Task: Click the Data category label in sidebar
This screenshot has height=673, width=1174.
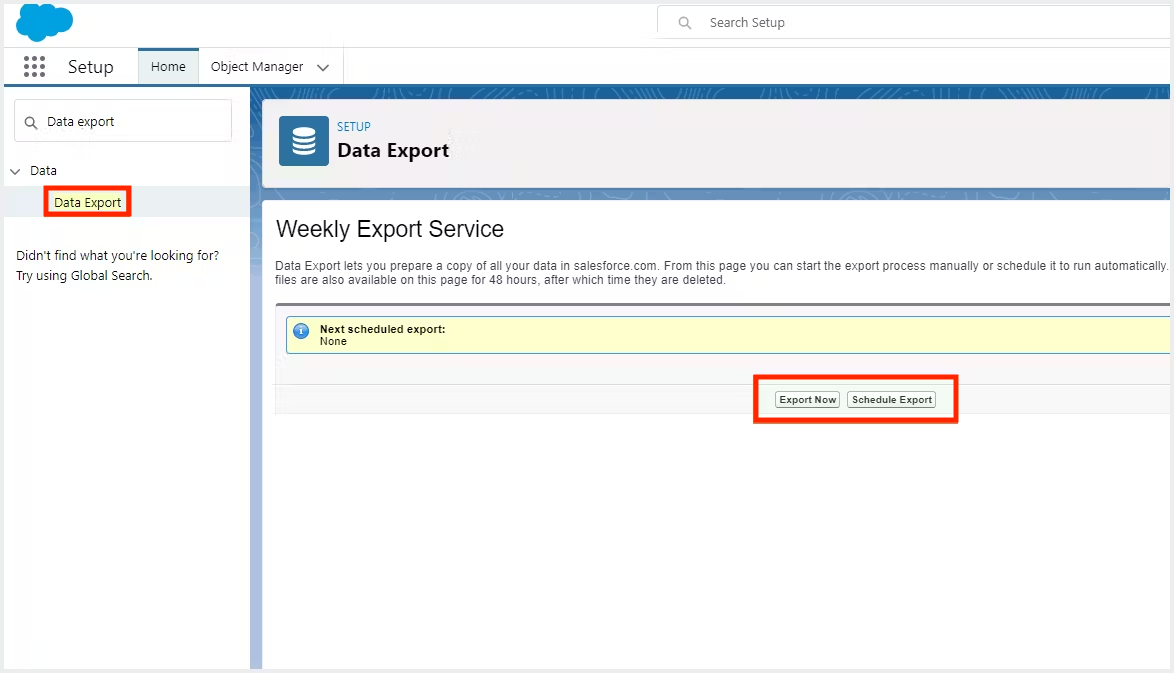Action: (x=43, y=171)
